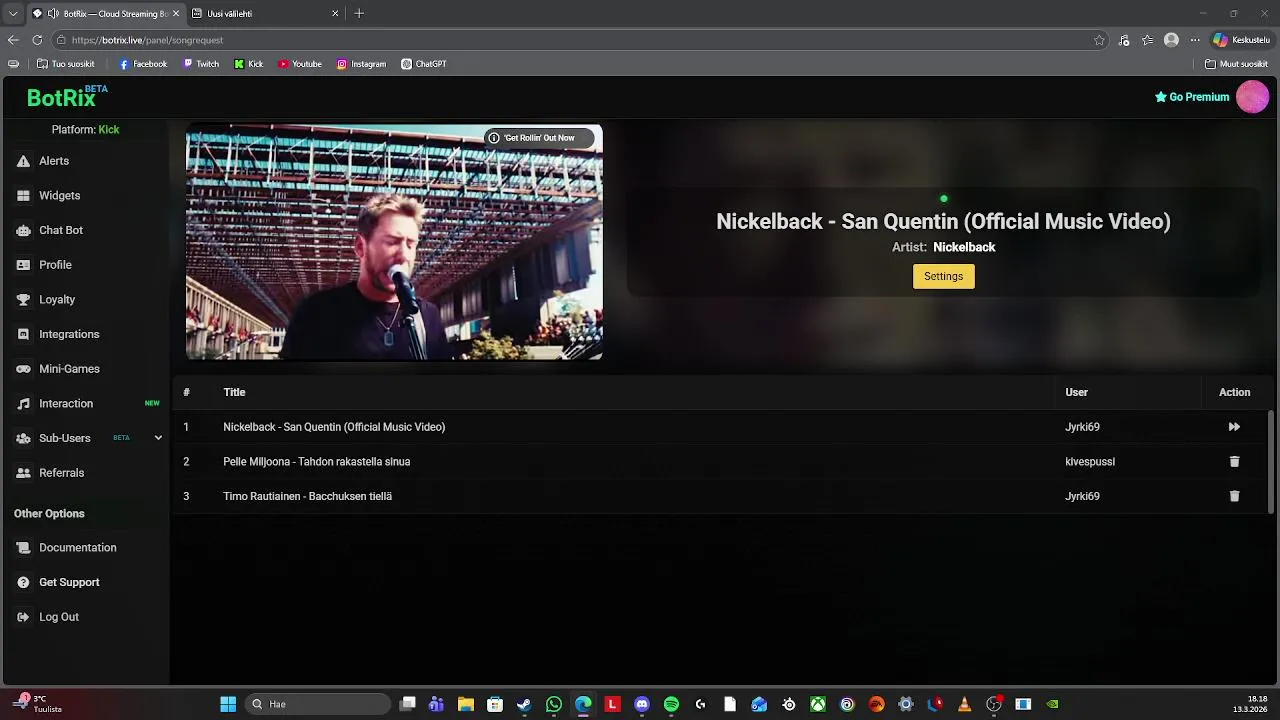Click user kivespussi in the queue
The image size is (1280, 720).
pos(1090,462)
